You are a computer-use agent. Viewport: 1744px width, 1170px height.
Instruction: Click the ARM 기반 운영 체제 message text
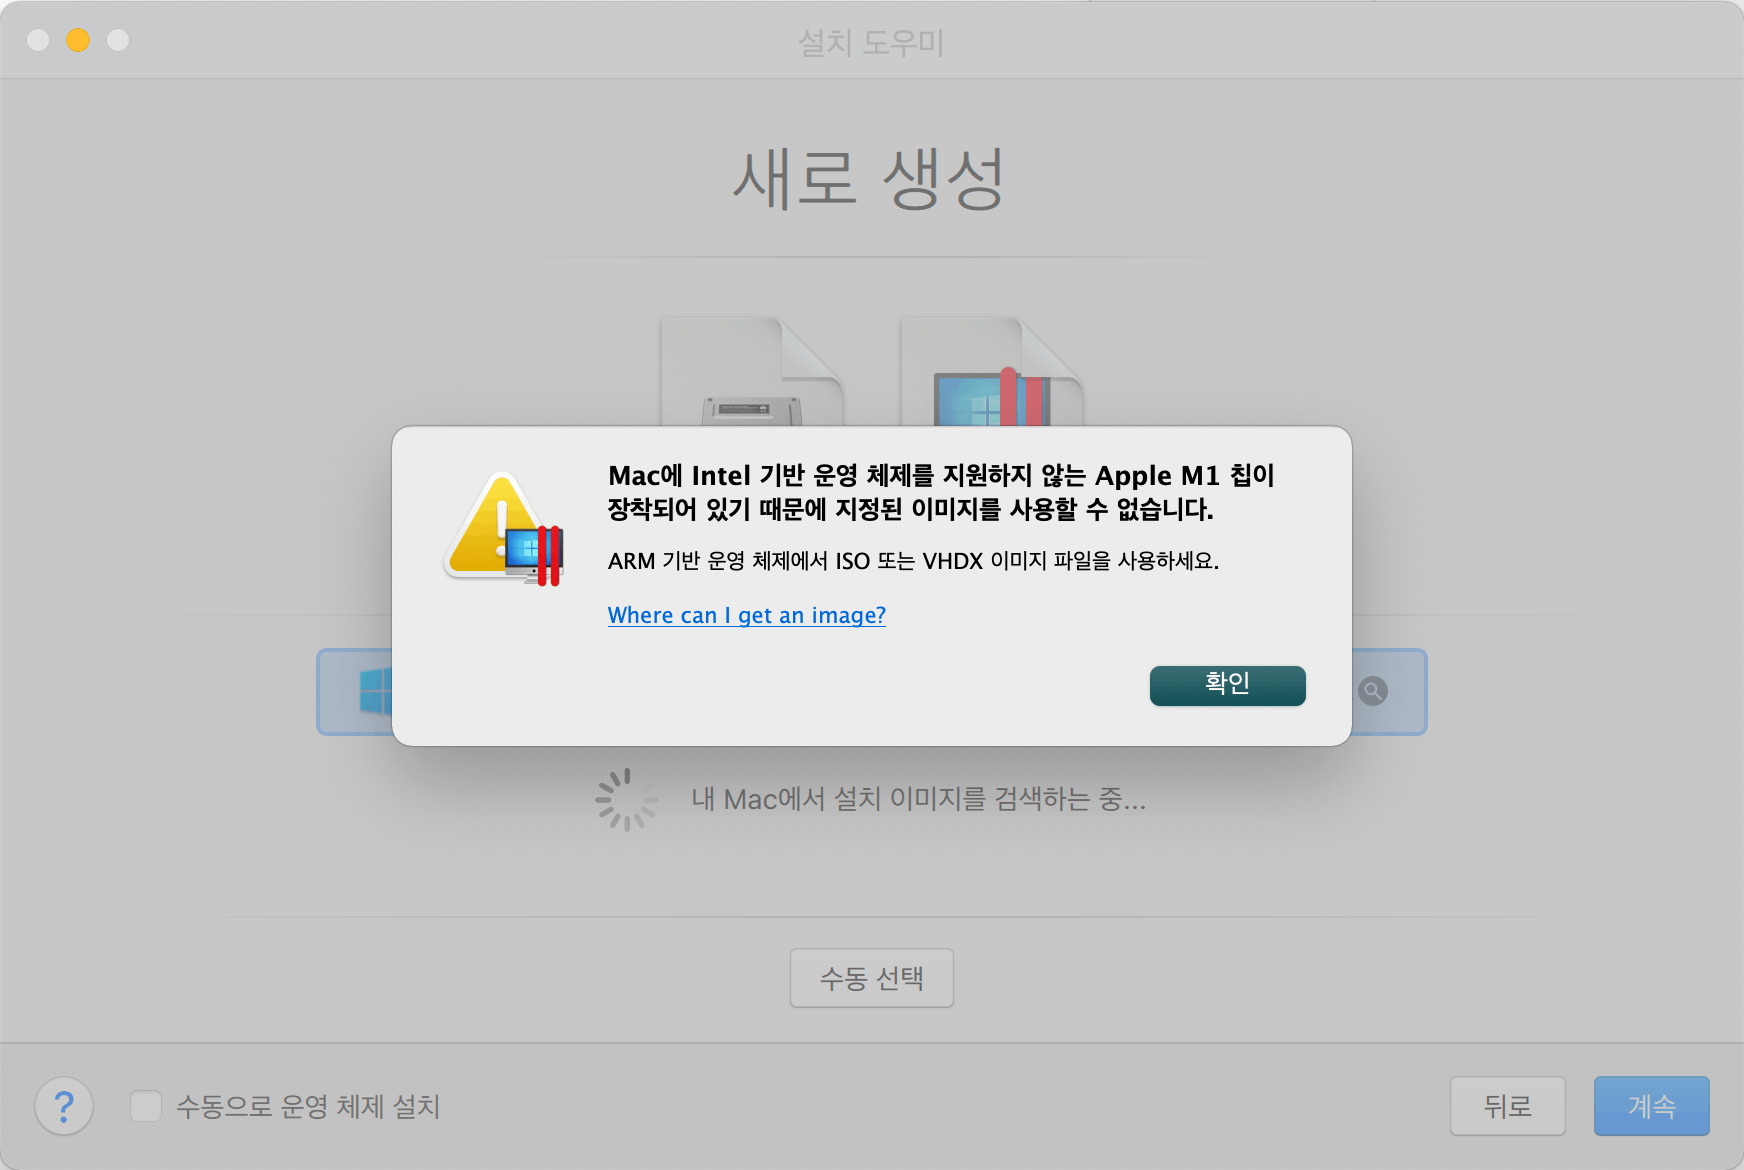(913, 561)
